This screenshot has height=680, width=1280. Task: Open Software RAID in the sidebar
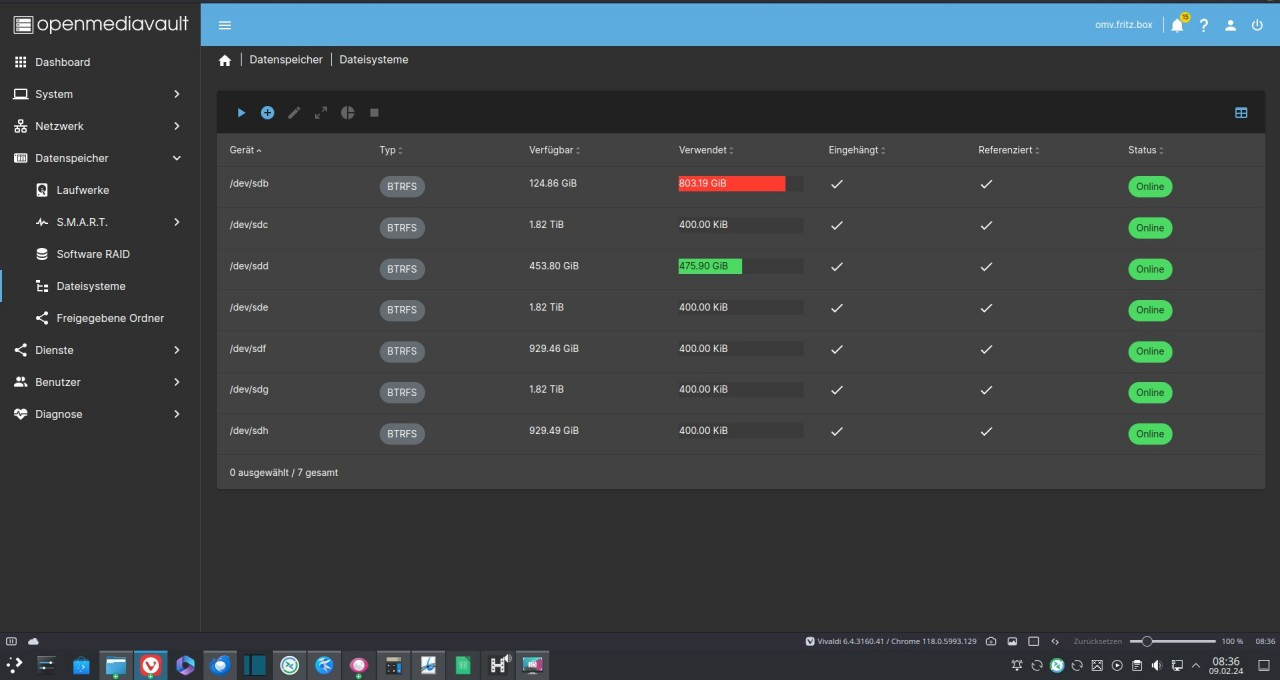tap(100, 254)
